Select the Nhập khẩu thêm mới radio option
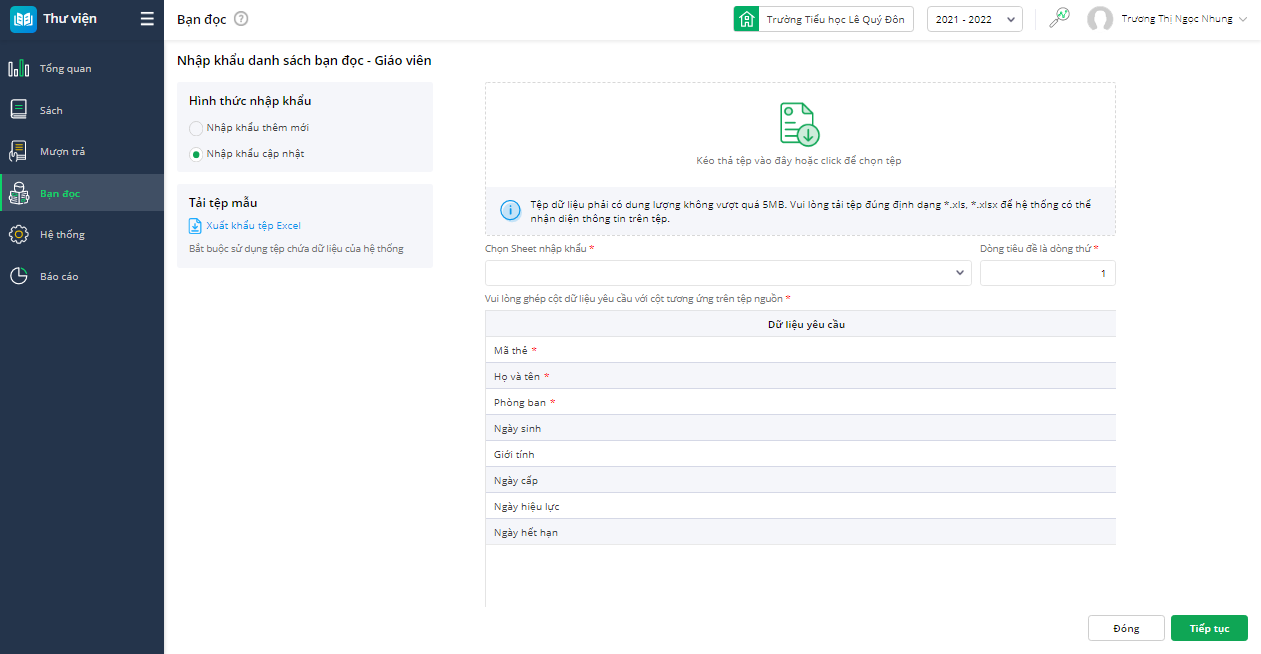Screen dimensions: 1261x654 click(196, 128)
